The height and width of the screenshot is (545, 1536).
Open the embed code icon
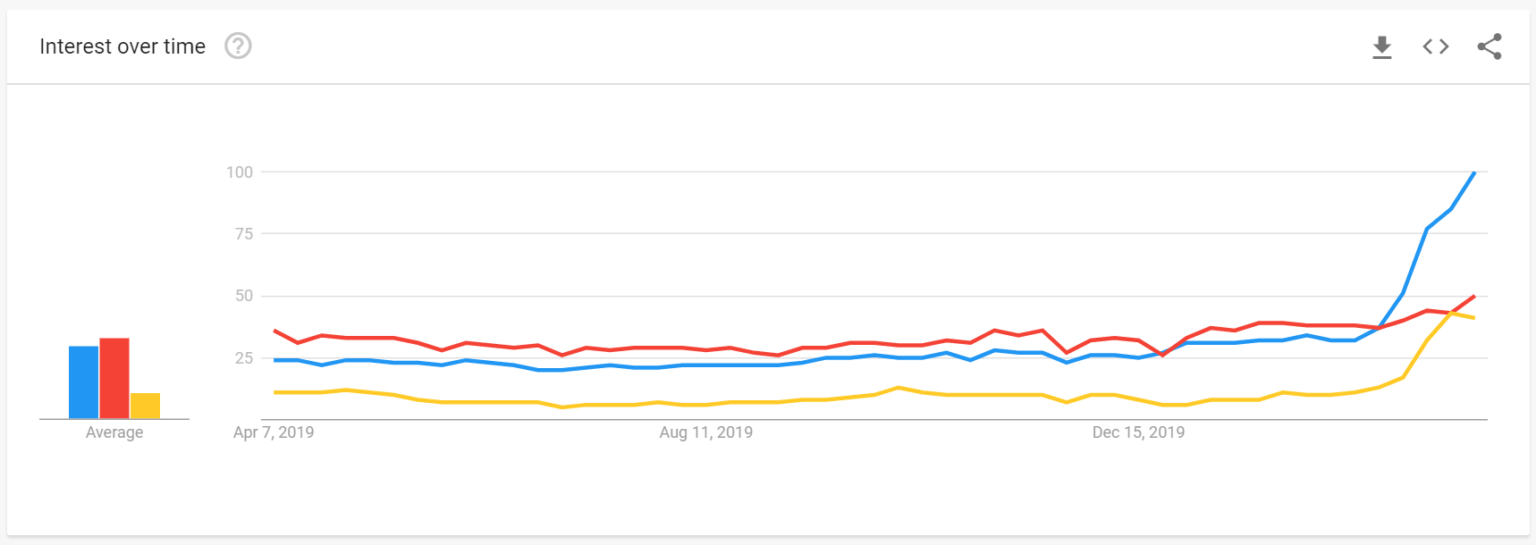(1436, 46)
